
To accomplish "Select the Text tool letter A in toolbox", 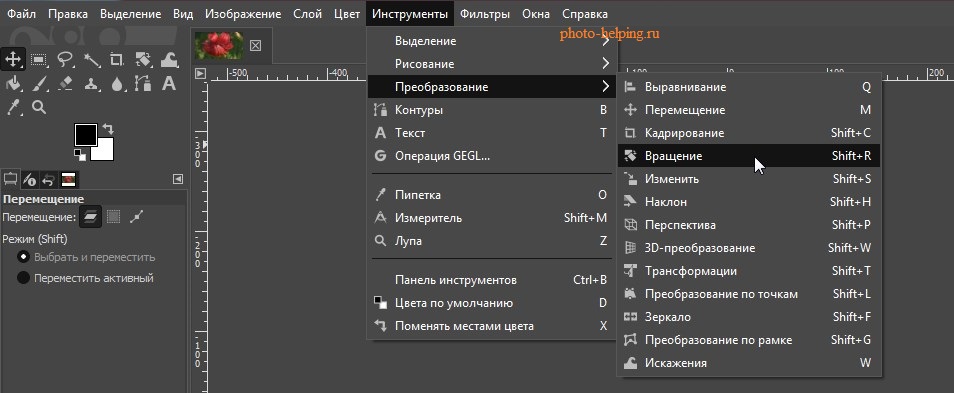I will pyautogui.click(x=169, y=83).
